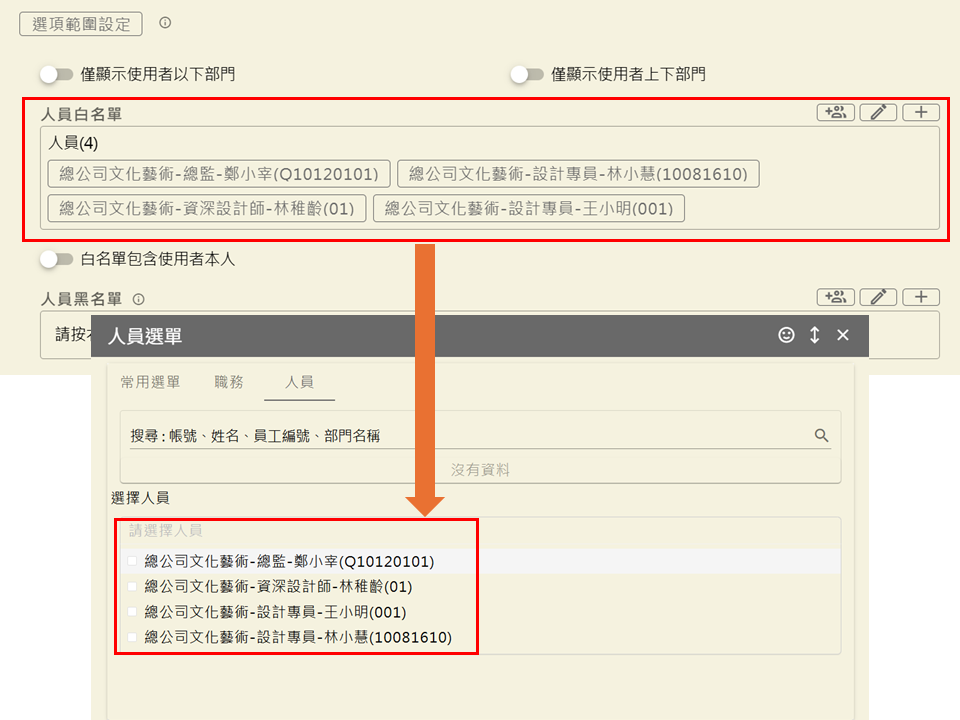
Task: Click plus icon for 人員黑名單
Action: (921, 298)
